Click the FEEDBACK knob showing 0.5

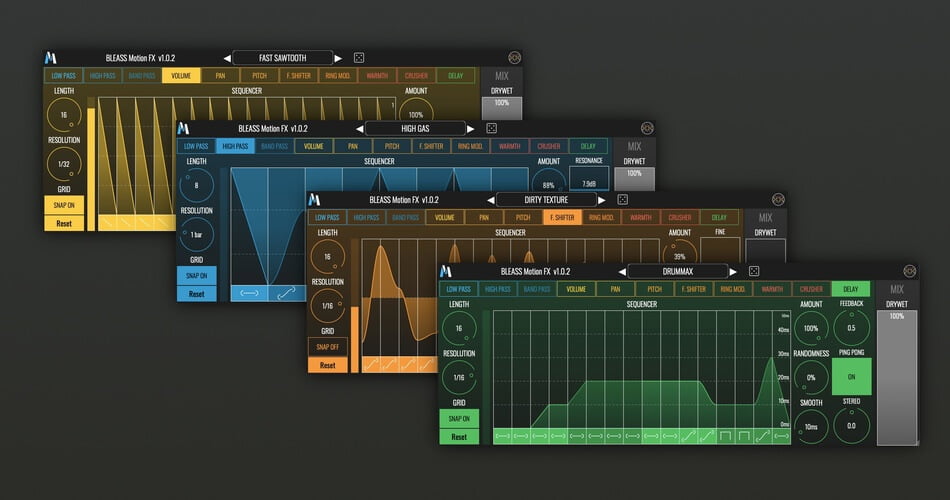click(x=851, y=327)
